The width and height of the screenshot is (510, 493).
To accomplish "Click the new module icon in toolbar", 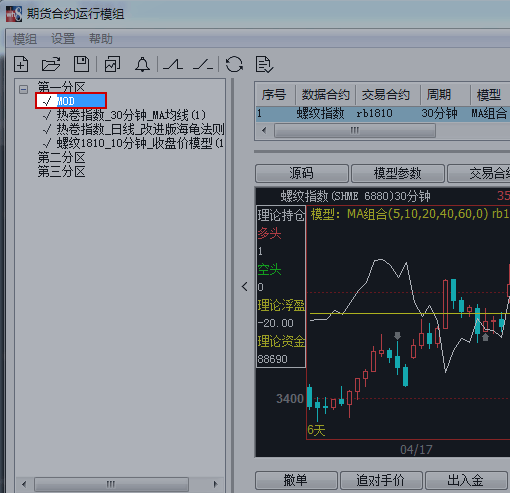I will [x=21, y=64].
